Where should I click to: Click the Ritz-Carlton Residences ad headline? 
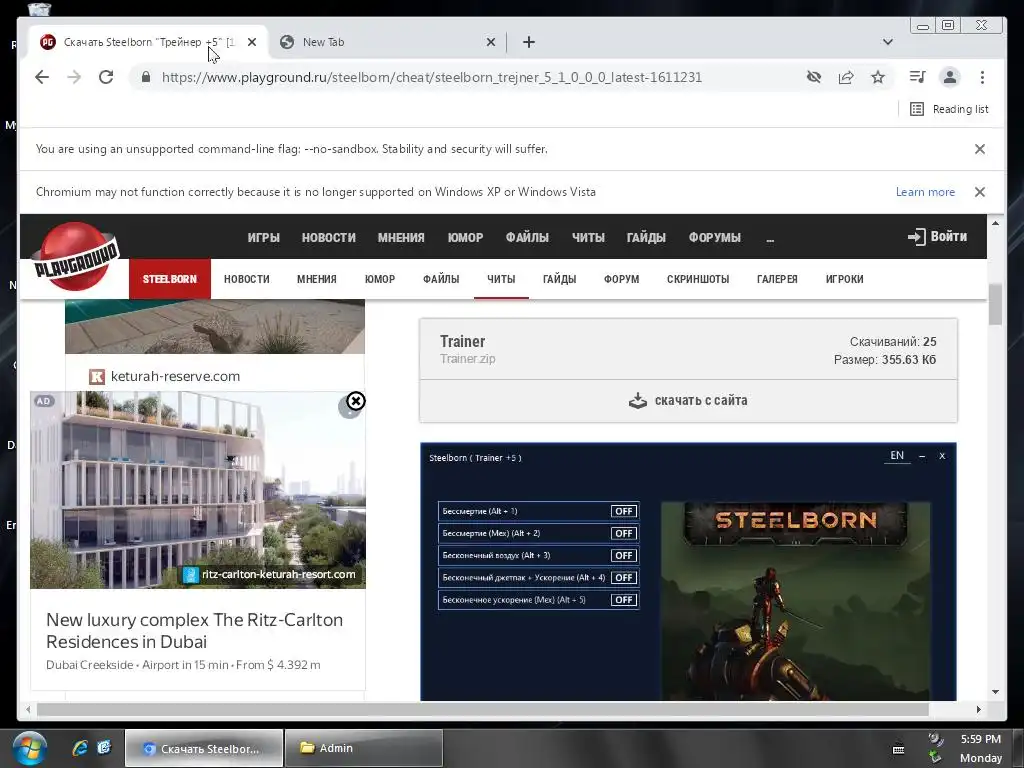pos(194,630)
